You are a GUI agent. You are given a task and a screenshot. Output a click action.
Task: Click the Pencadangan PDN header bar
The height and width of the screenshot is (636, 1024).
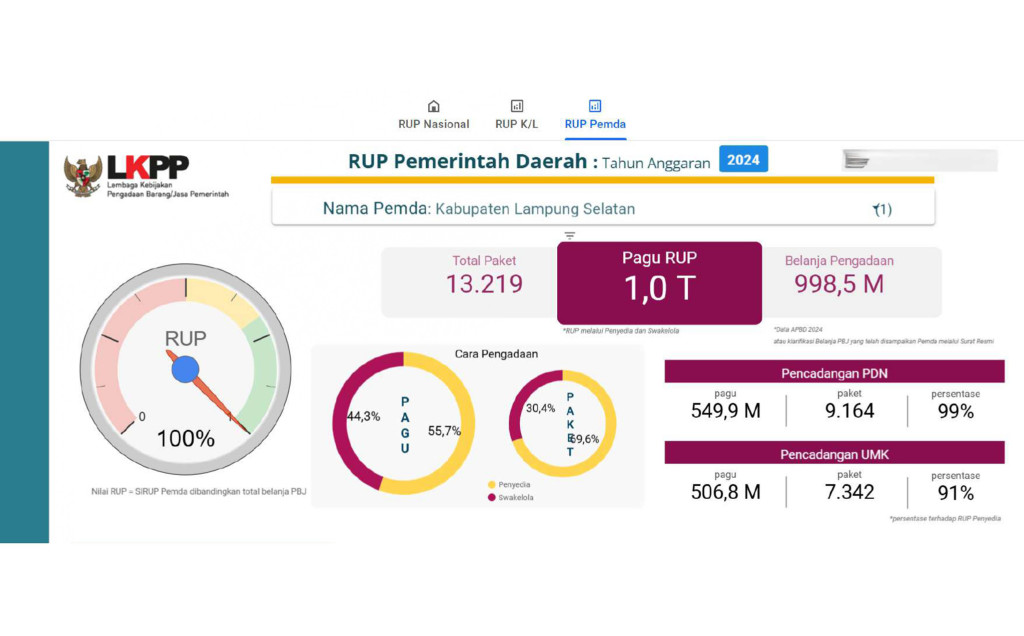834,373
